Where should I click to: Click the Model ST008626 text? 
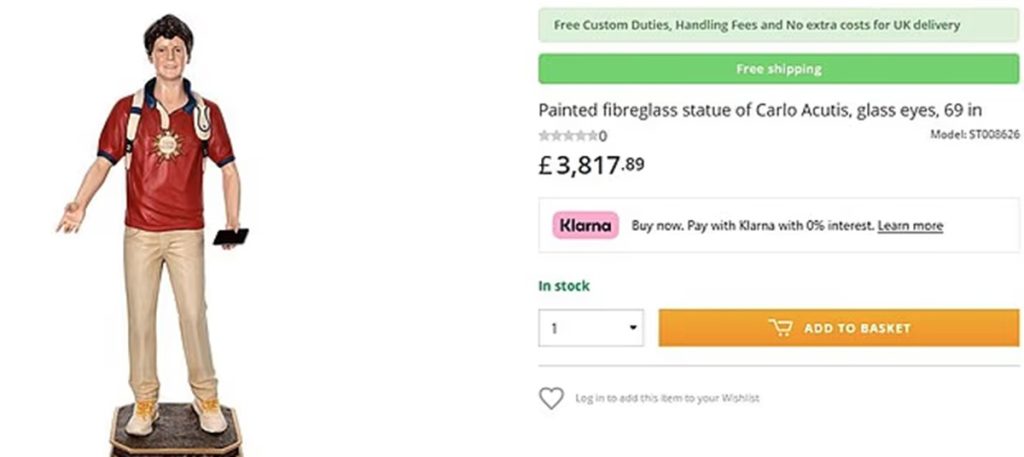[x=974, y=134]
